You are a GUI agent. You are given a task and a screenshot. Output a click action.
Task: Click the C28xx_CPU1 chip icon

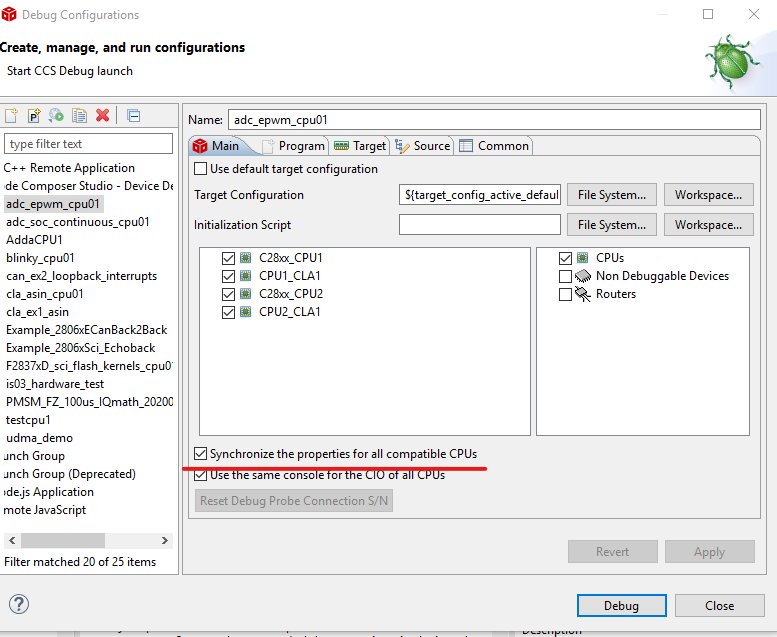(x=245, y=258)
